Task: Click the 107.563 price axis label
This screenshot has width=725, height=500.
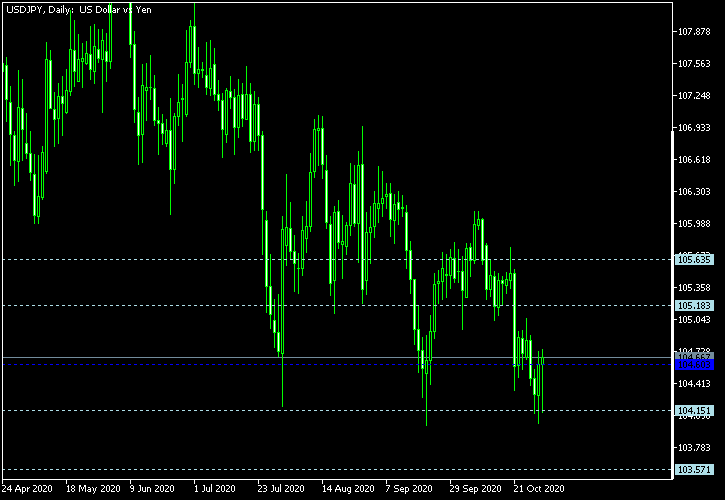Action: click(694, 64)
